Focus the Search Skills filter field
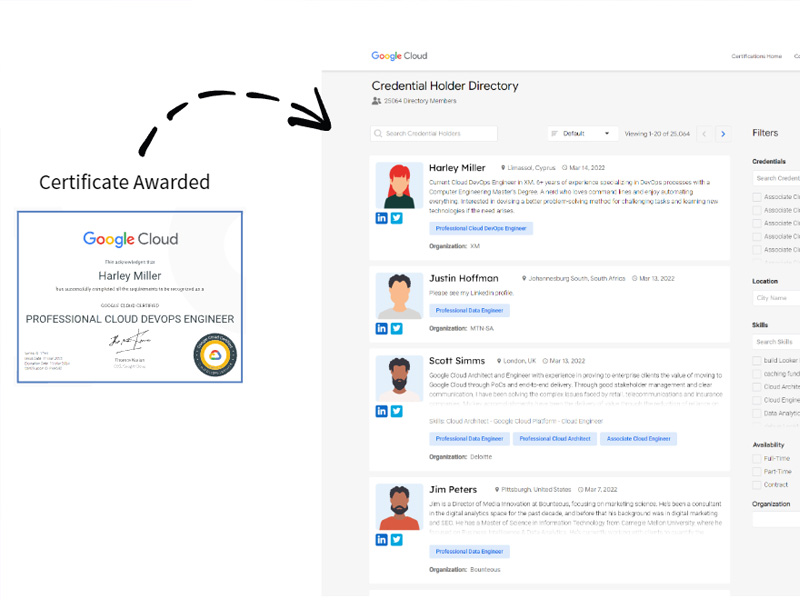Image resolution: width=800 pixels, height=600 pixels. click(776, 342)
